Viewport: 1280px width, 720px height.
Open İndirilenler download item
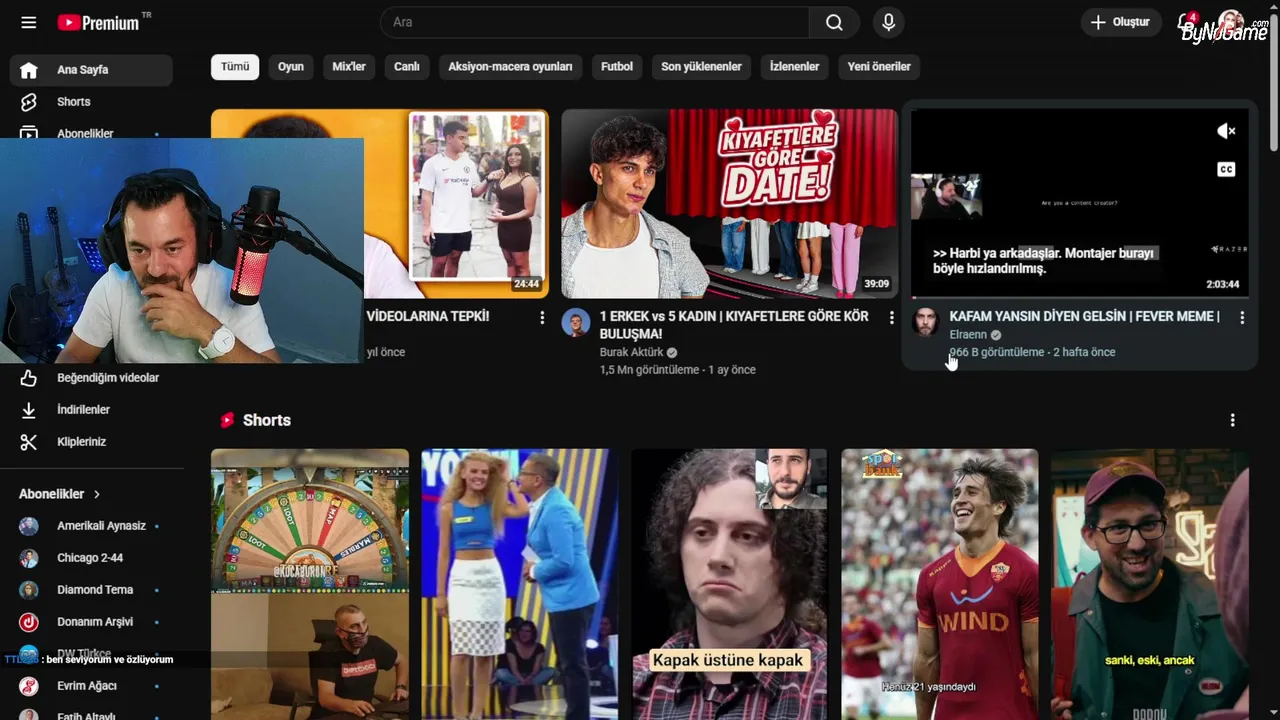[x=91, y=410]
